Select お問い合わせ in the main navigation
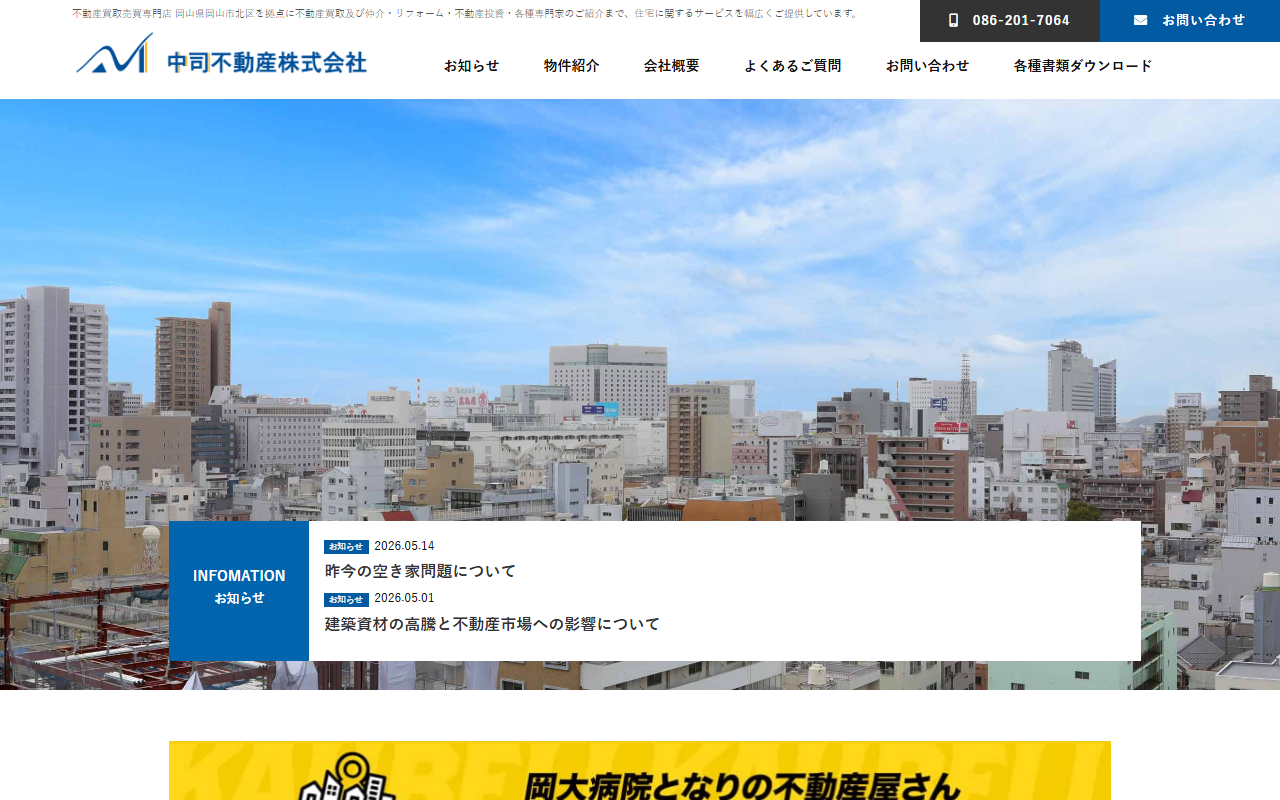 (928, 66)
